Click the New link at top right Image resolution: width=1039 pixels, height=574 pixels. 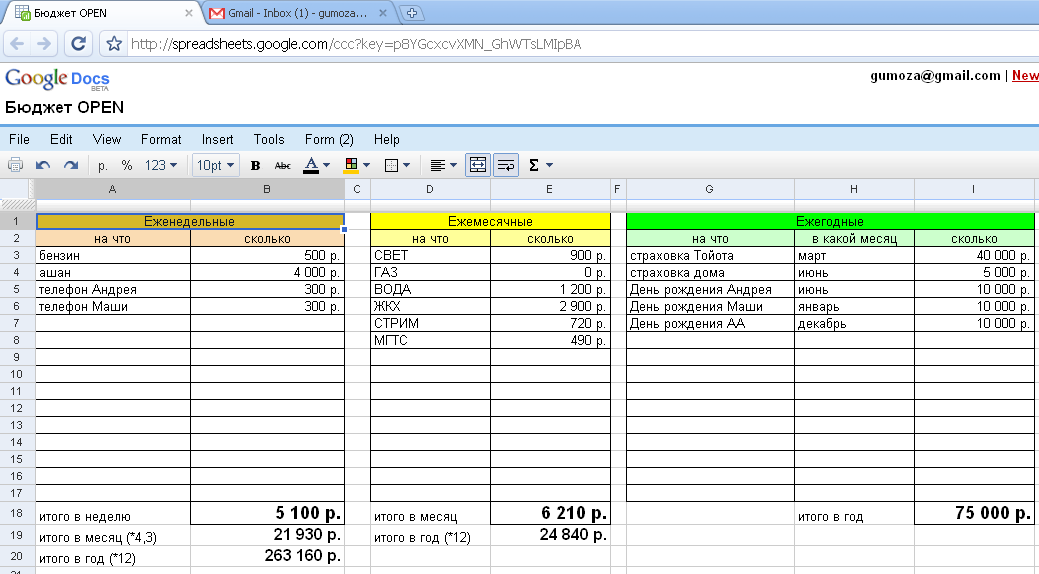click(x=1025, y=76)
